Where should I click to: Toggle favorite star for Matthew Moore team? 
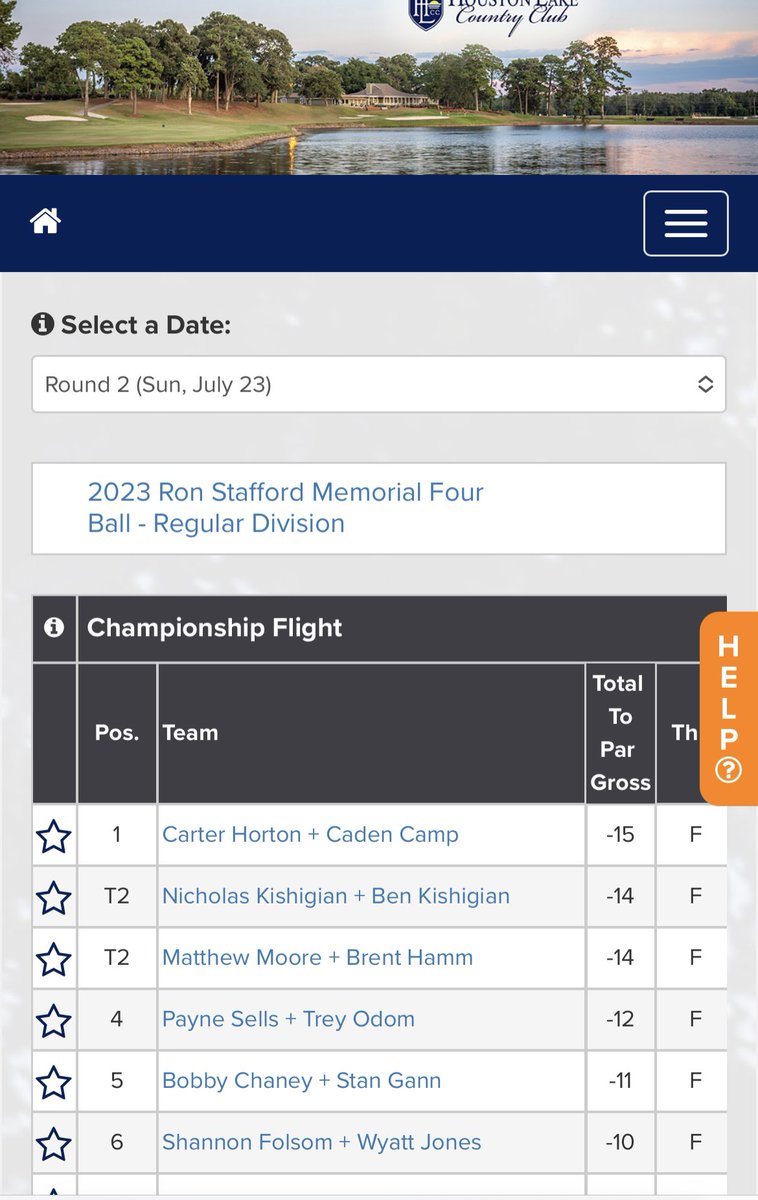point(54,959)
